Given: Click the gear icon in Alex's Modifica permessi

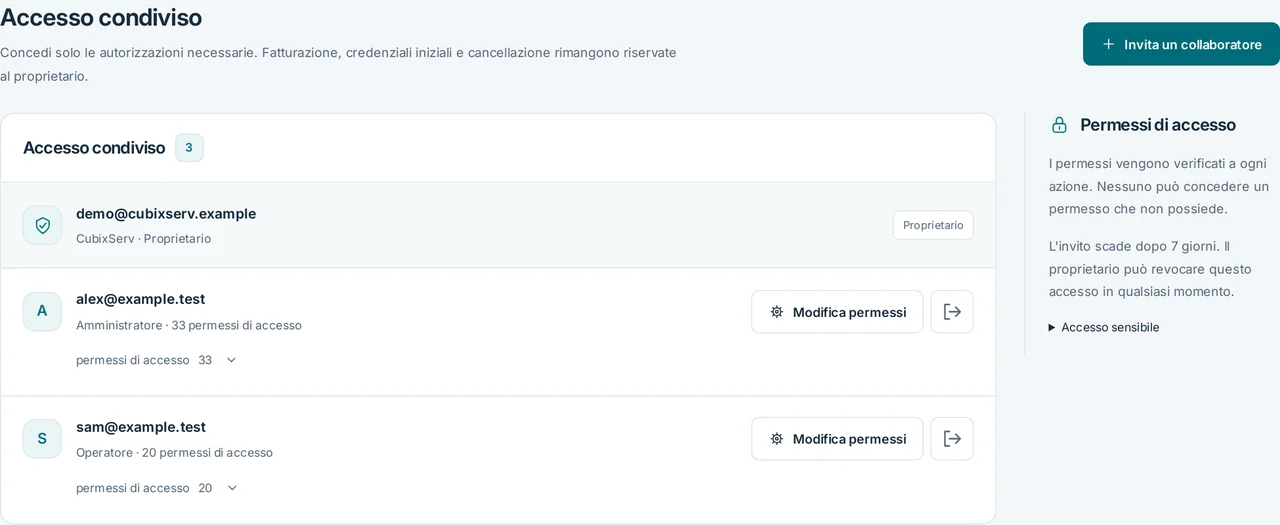Looking at the screenshot, I should 777,312.
